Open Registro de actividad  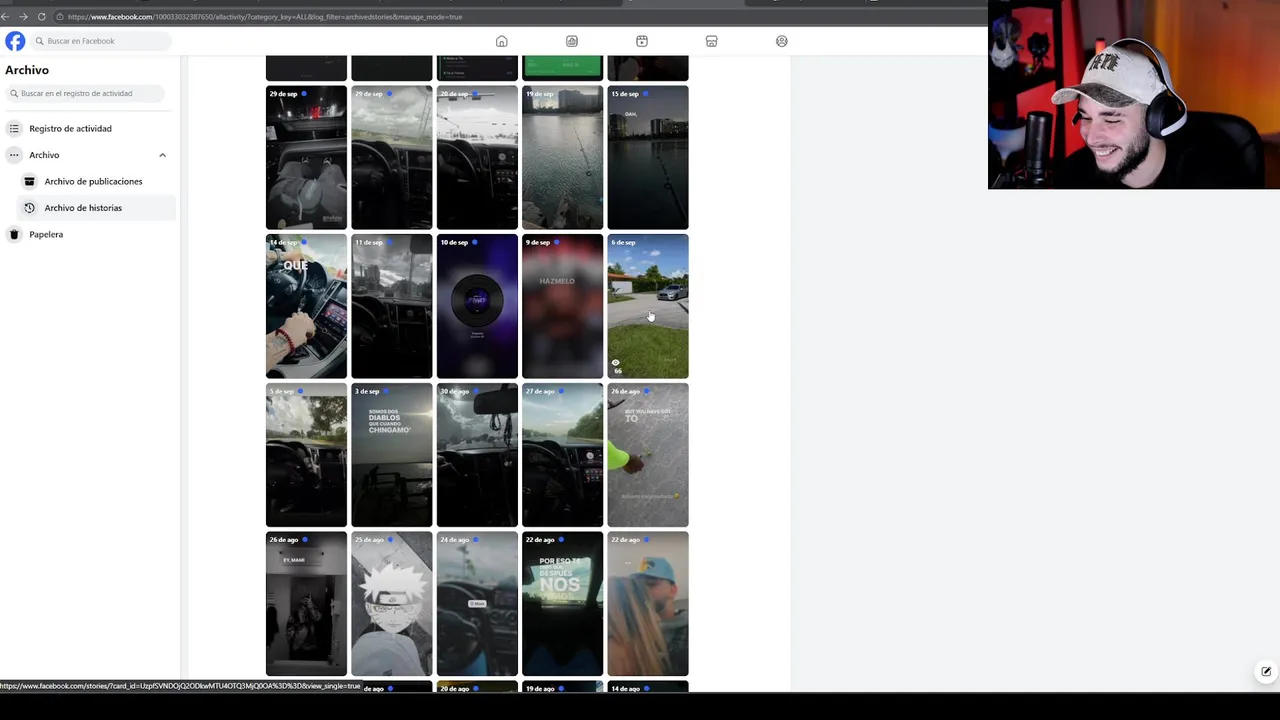88,128
